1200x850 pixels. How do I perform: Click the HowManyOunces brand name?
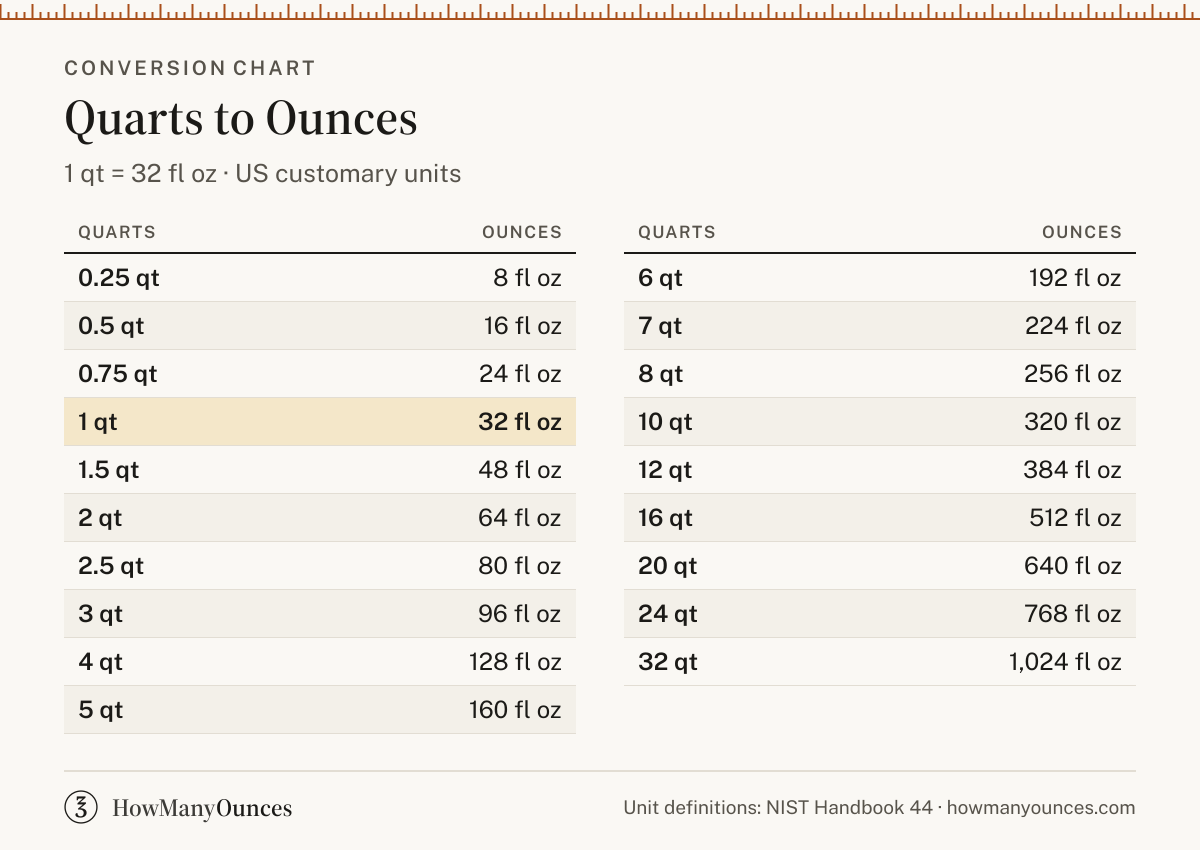coord(202,808)
